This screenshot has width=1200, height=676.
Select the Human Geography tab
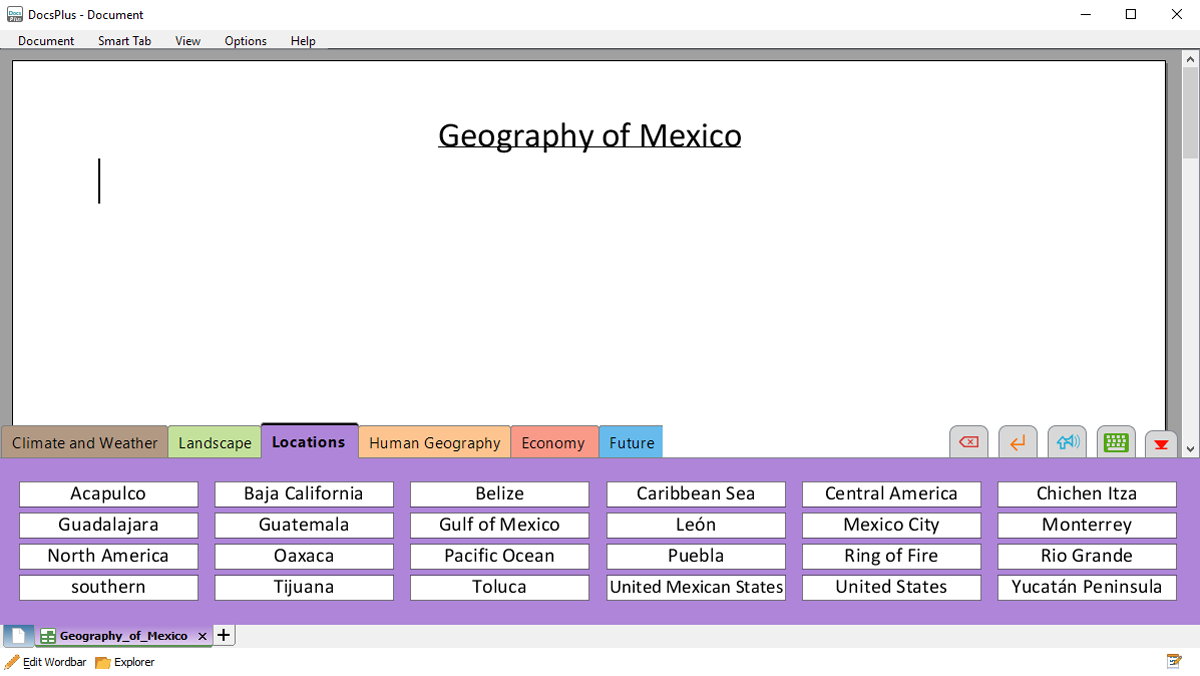pyautogui.click(x=434, y=443)
